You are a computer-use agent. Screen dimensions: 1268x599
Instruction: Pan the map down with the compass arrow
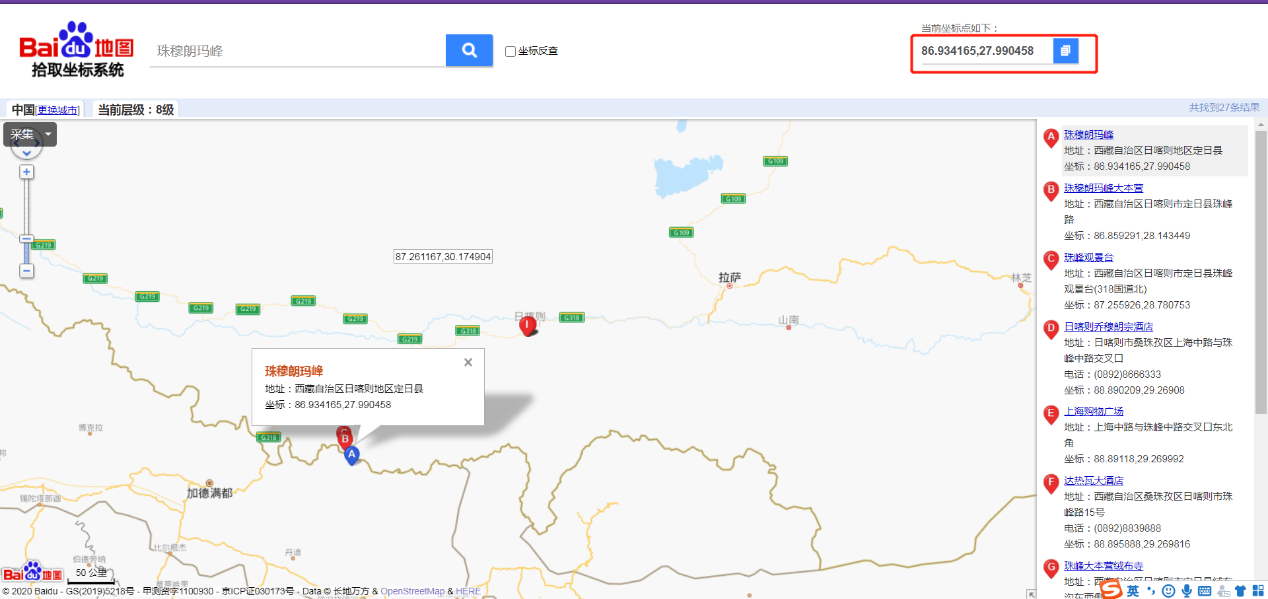click(27, 153)
